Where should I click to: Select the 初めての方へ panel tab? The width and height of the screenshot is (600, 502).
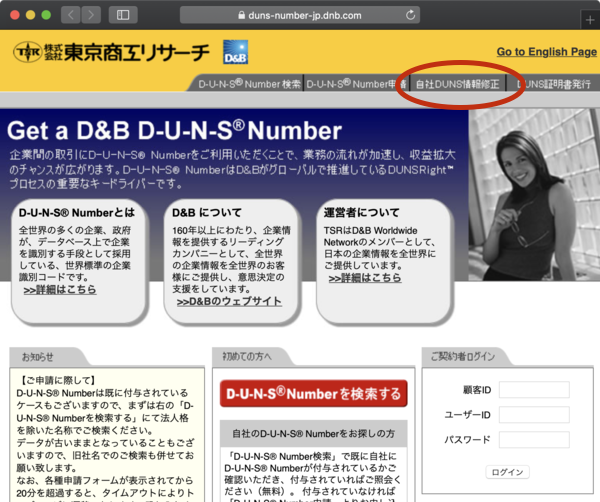tap(251, 357)
